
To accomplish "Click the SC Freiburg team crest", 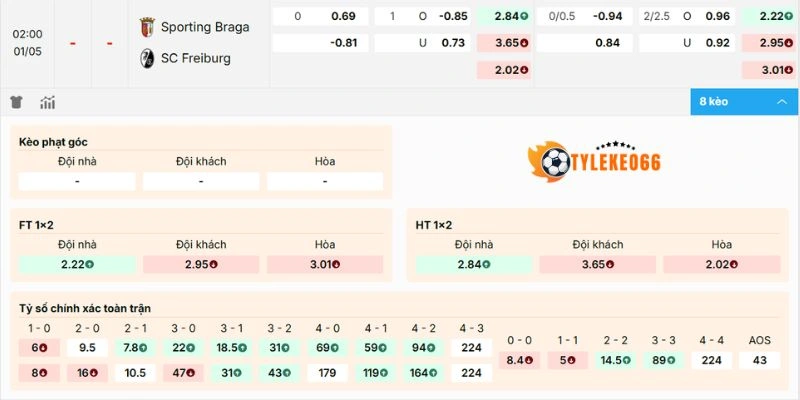I will point(147,58).
